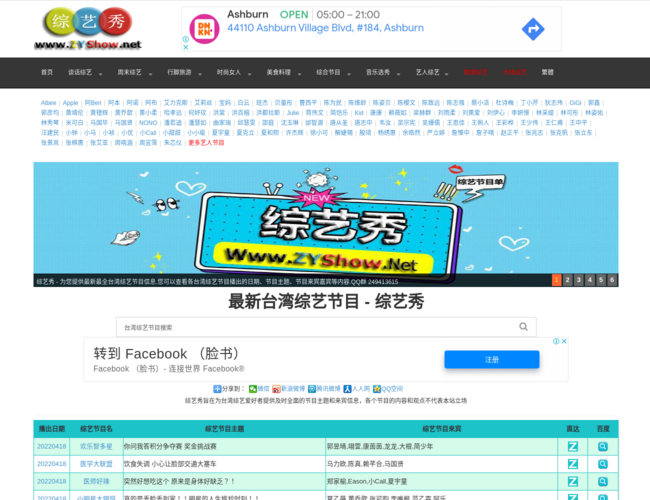The width and height of the screenshot is (650, 500).
Task: Share to 微信 via the green icon
Action: [x=252, y=389]
